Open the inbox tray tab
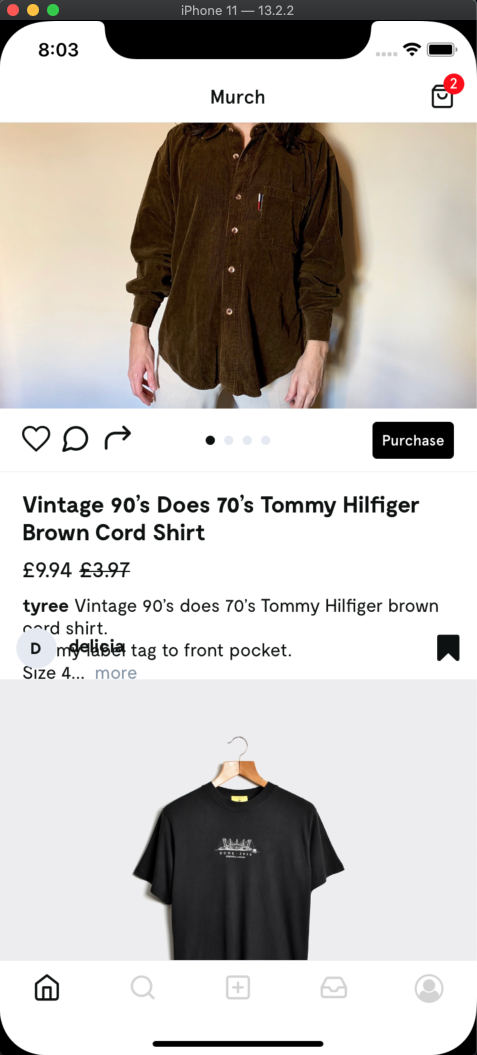The image size is (477, 1055). (334, 988)
